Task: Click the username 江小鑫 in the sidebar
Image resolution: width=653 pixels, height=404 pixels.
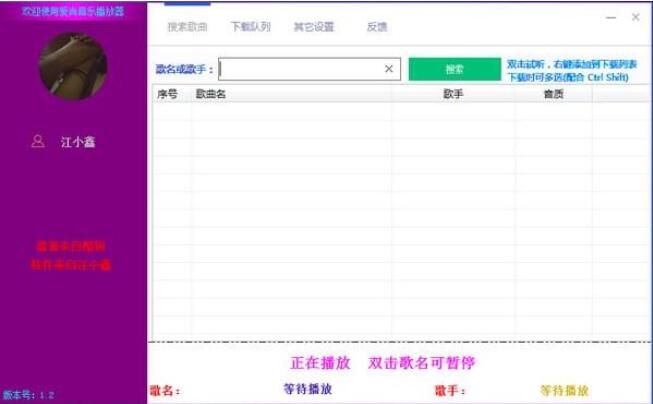Action: click(x=78, y=142)
